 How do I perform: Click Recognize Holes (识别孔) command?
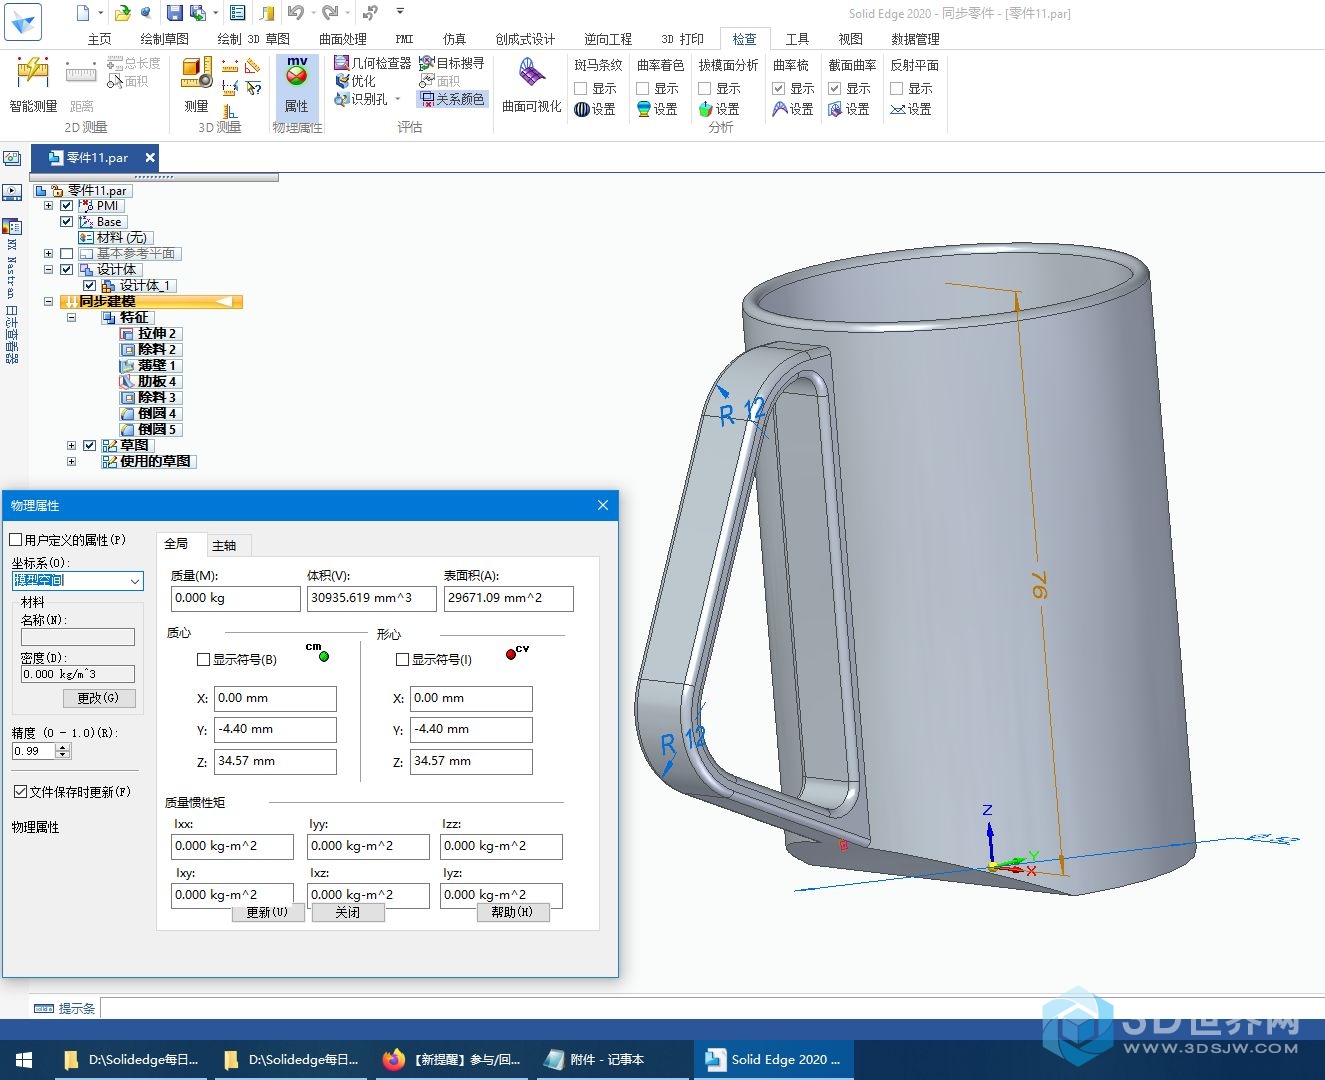tap(361, 99)
